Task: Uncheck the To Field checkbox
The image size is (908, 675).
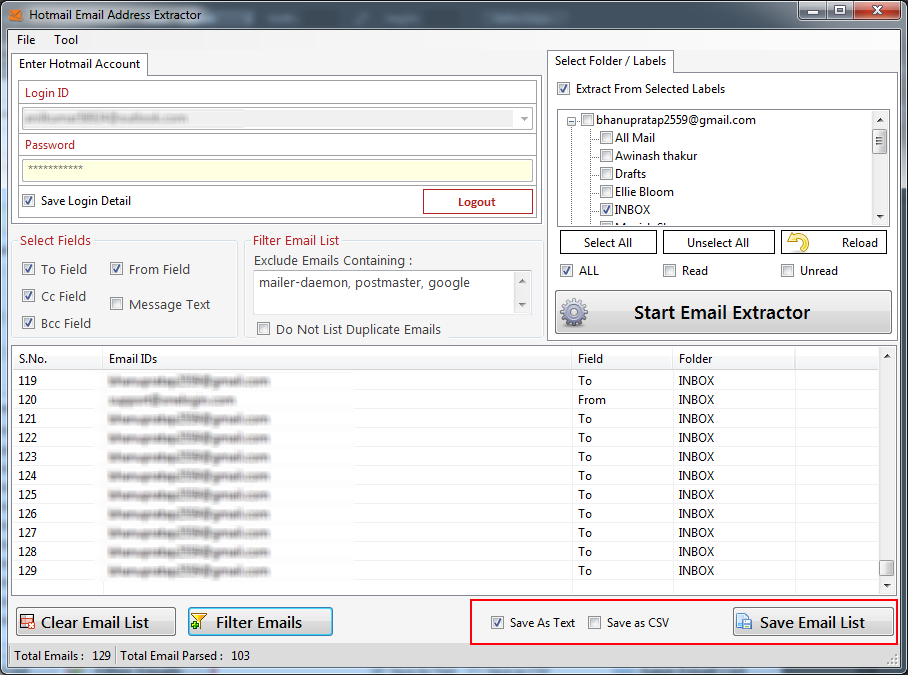Action: (28, 269)
